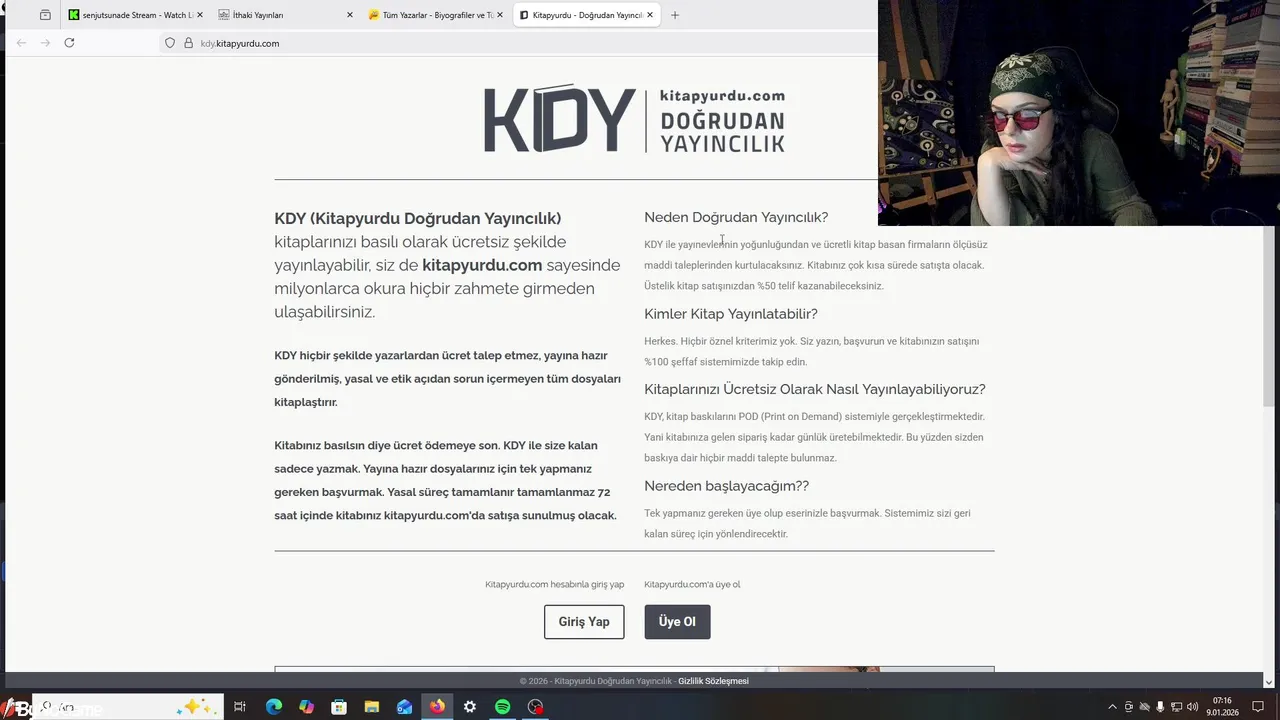Viewport: 1280px width, 720px height.
Task: Click the OneDrive cloud tray icon
Action: coord(1145,707)
